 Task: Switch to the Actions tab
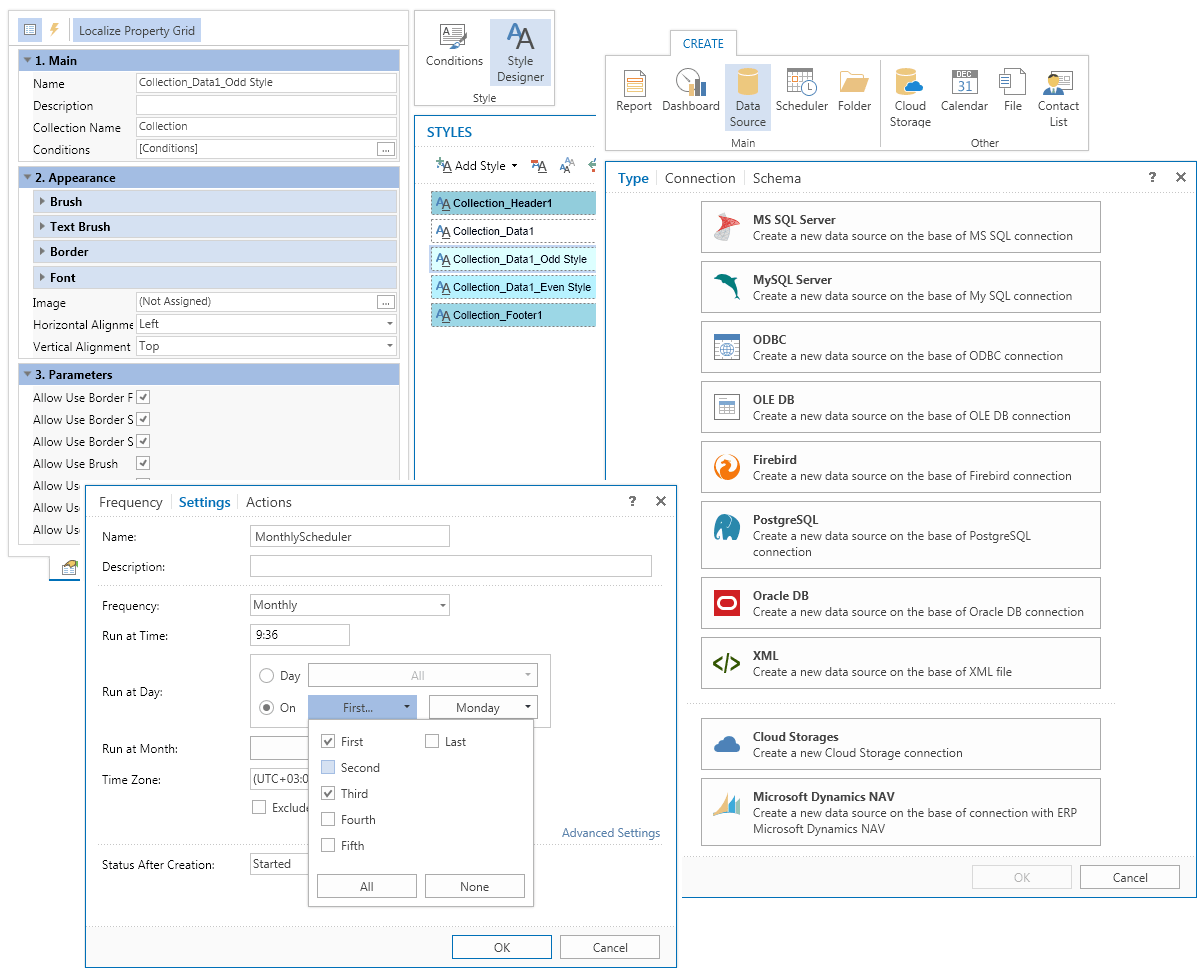tap(269, 502)
